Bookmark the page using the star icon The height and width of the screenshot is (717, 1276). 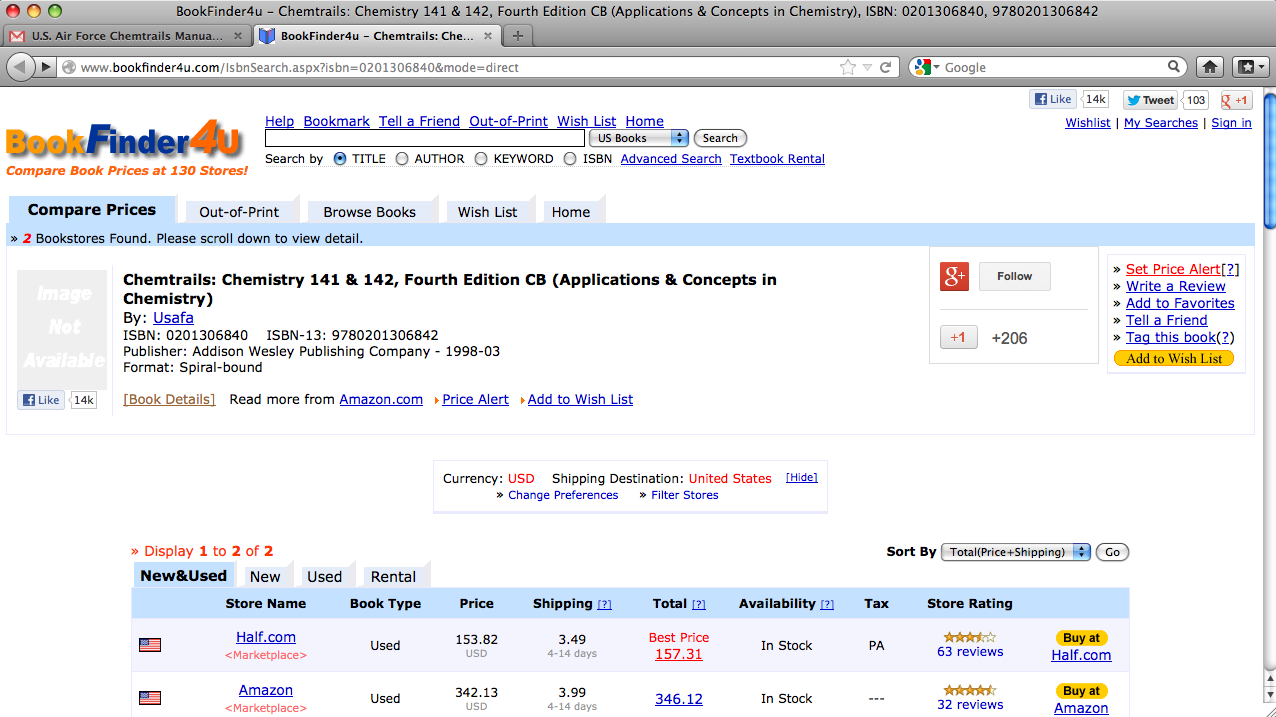pyautogui.click(x=848, y=67)
